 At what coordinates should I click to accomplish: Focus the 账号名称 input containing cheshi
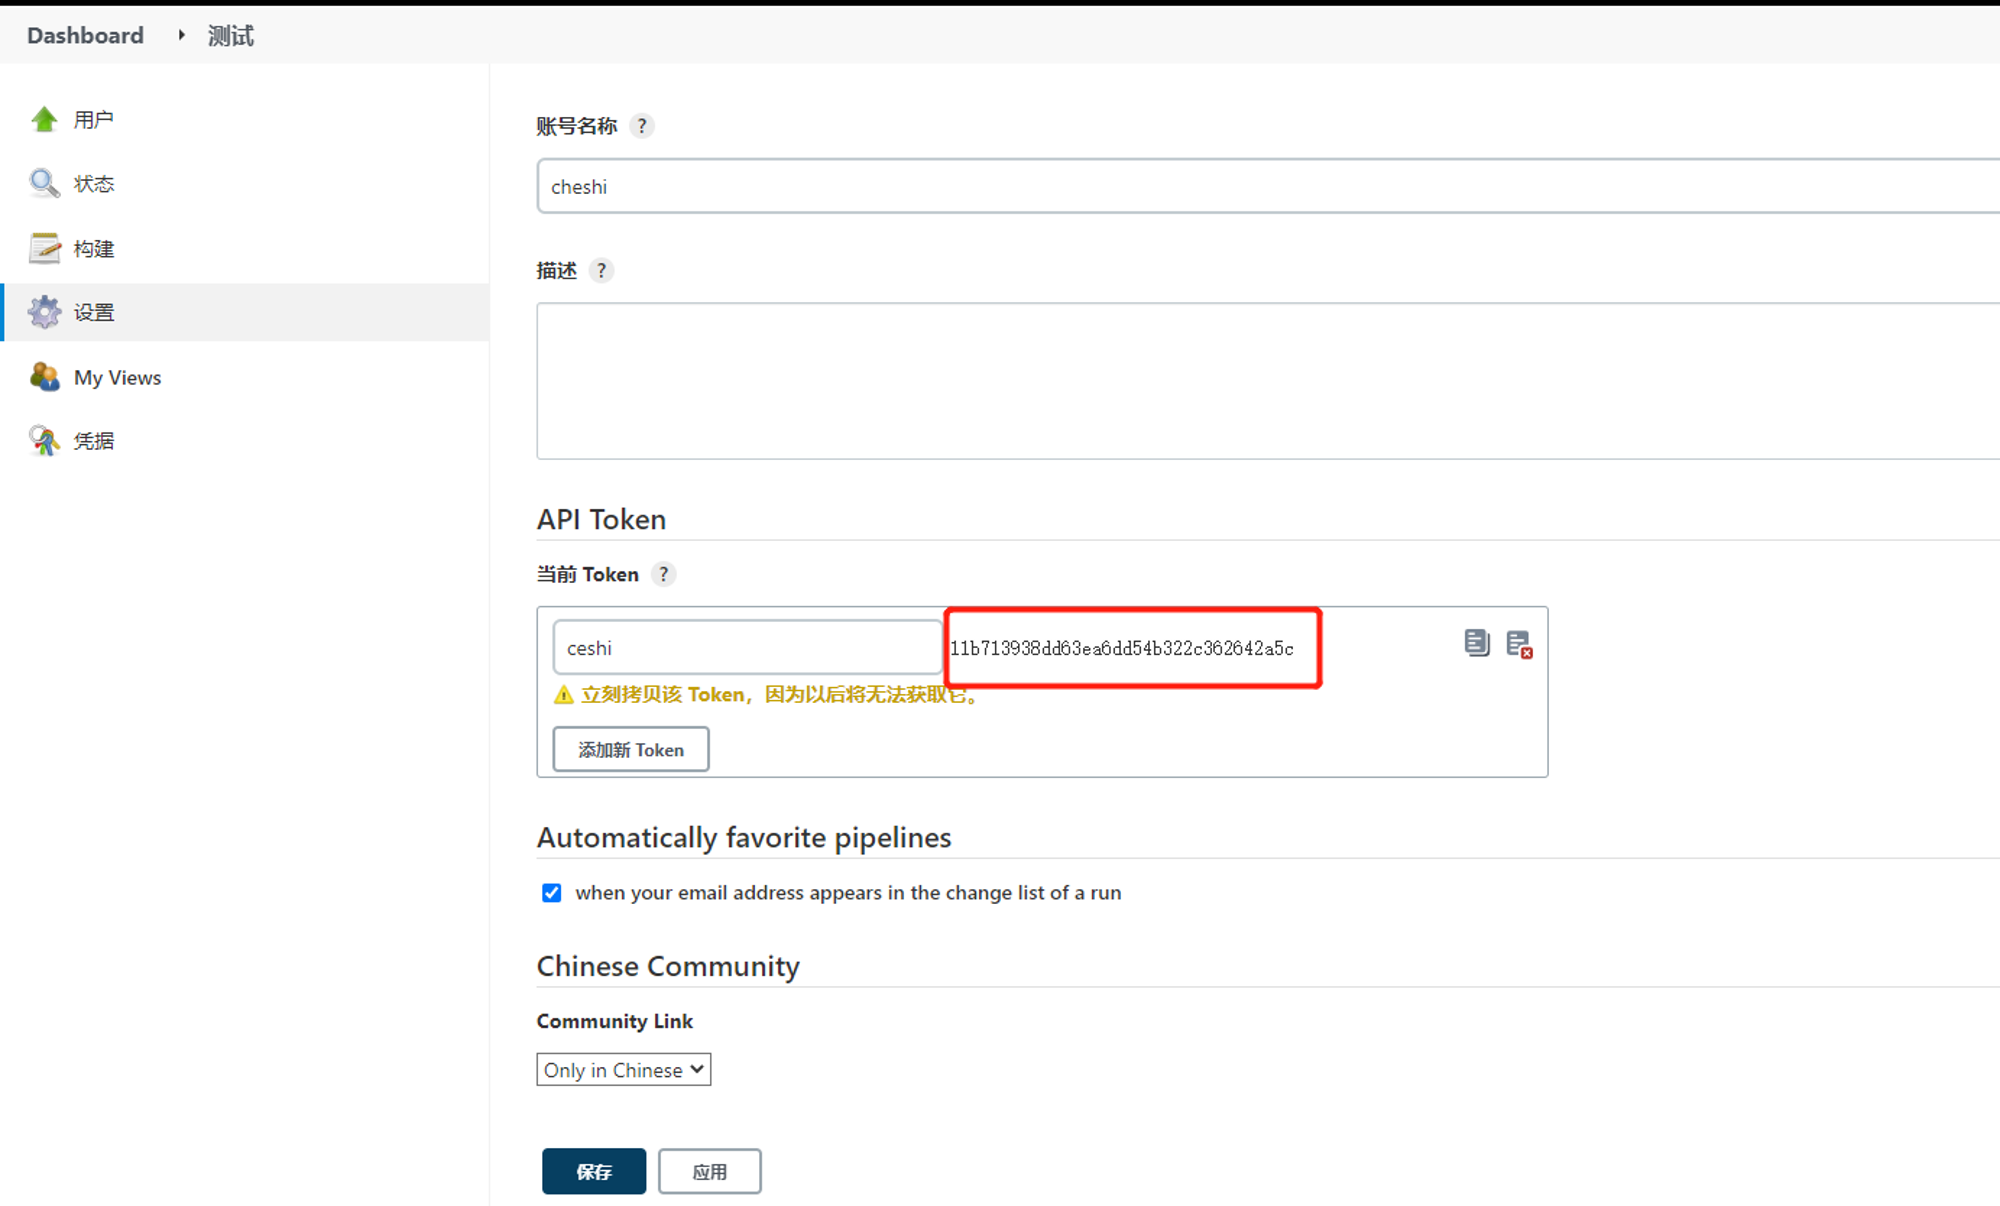click(1268, 186)
